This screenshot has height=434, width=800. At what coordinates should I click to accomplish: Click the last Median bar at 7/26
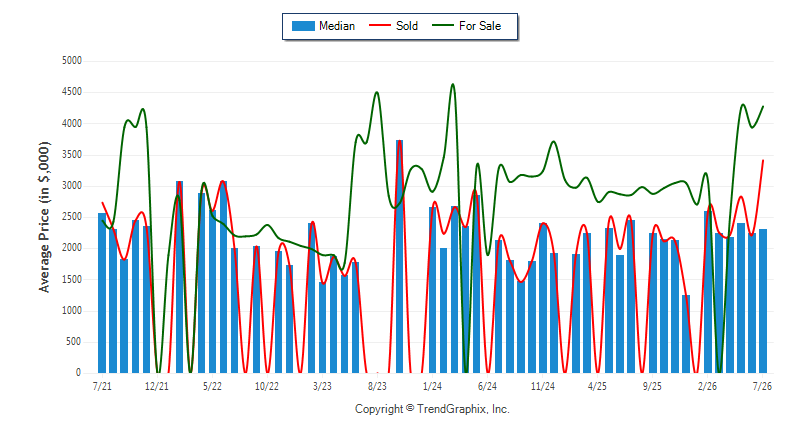(763, 301)
